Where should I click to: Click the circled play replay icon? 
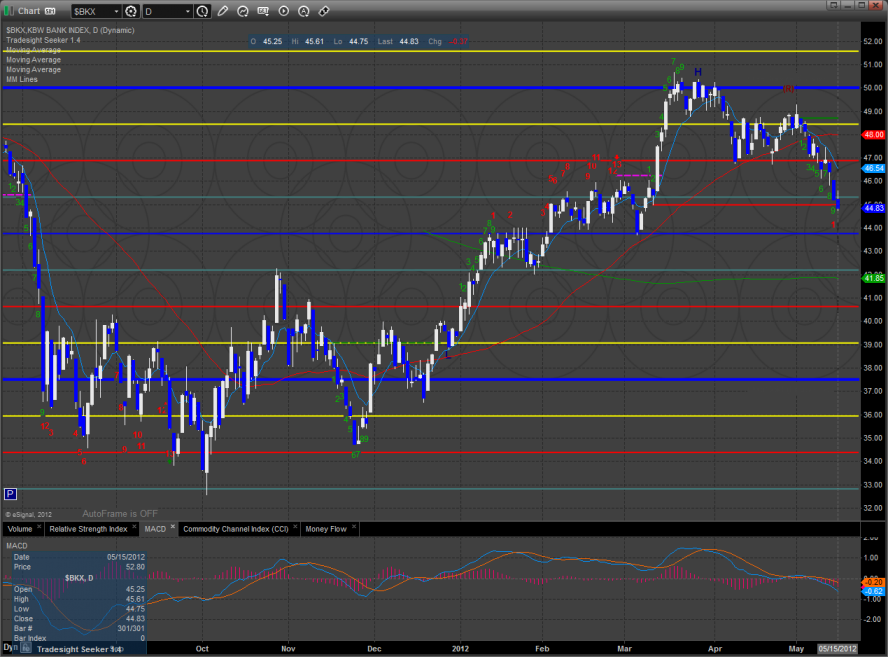(x=283, y=11)
